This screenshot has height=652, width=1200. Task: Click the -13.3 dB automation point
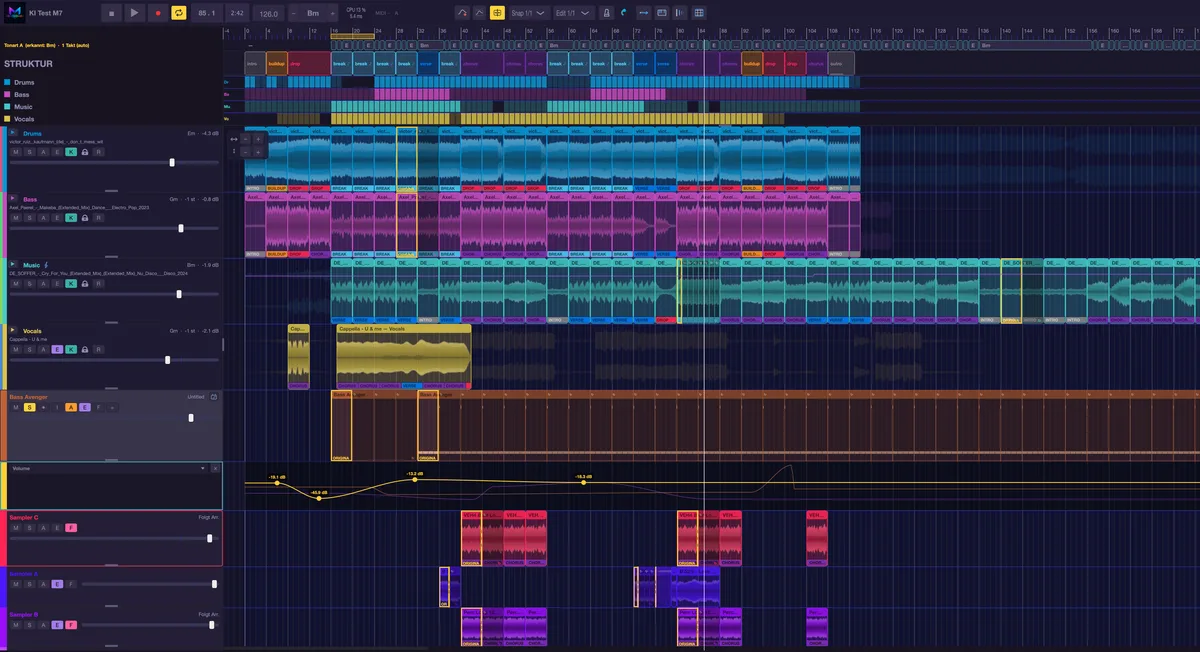(x=416, y=480)
